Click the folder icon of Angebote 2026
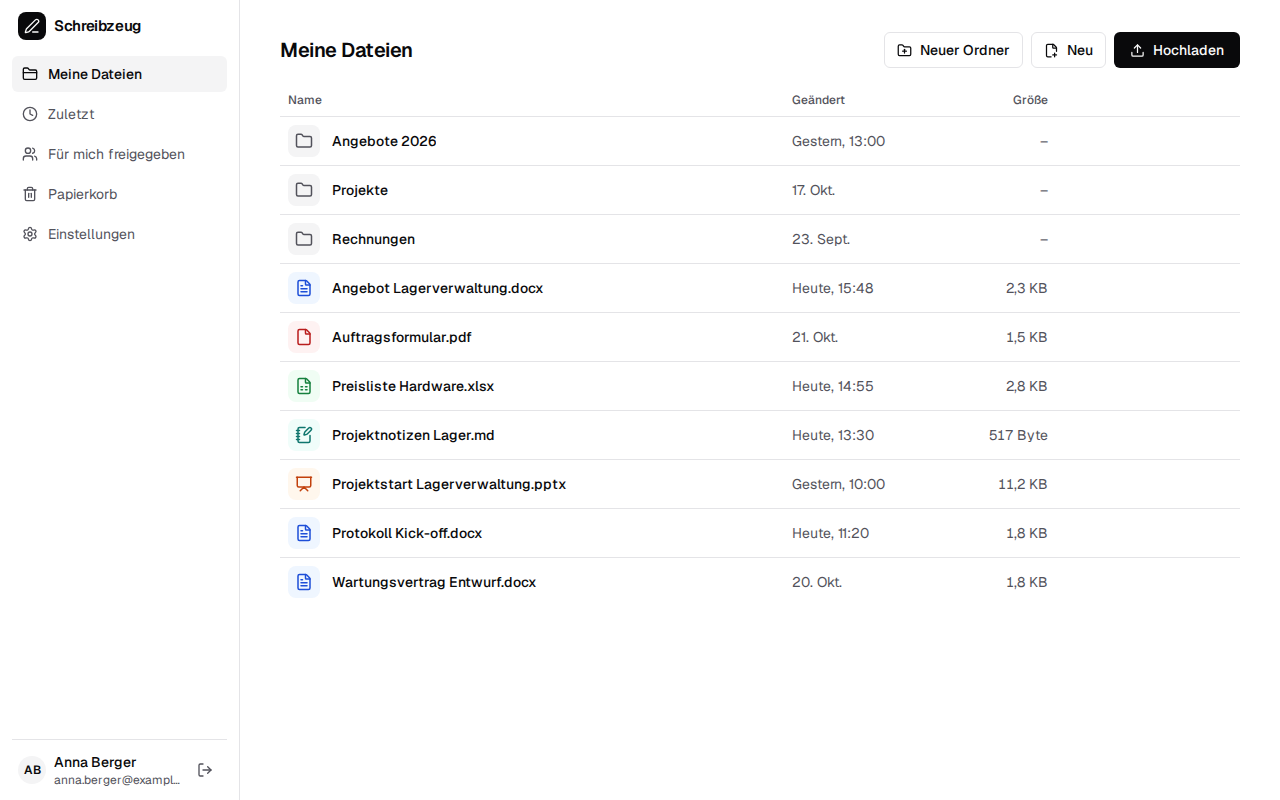Viewport: 1280px width, 800px height. pos(304,141)
